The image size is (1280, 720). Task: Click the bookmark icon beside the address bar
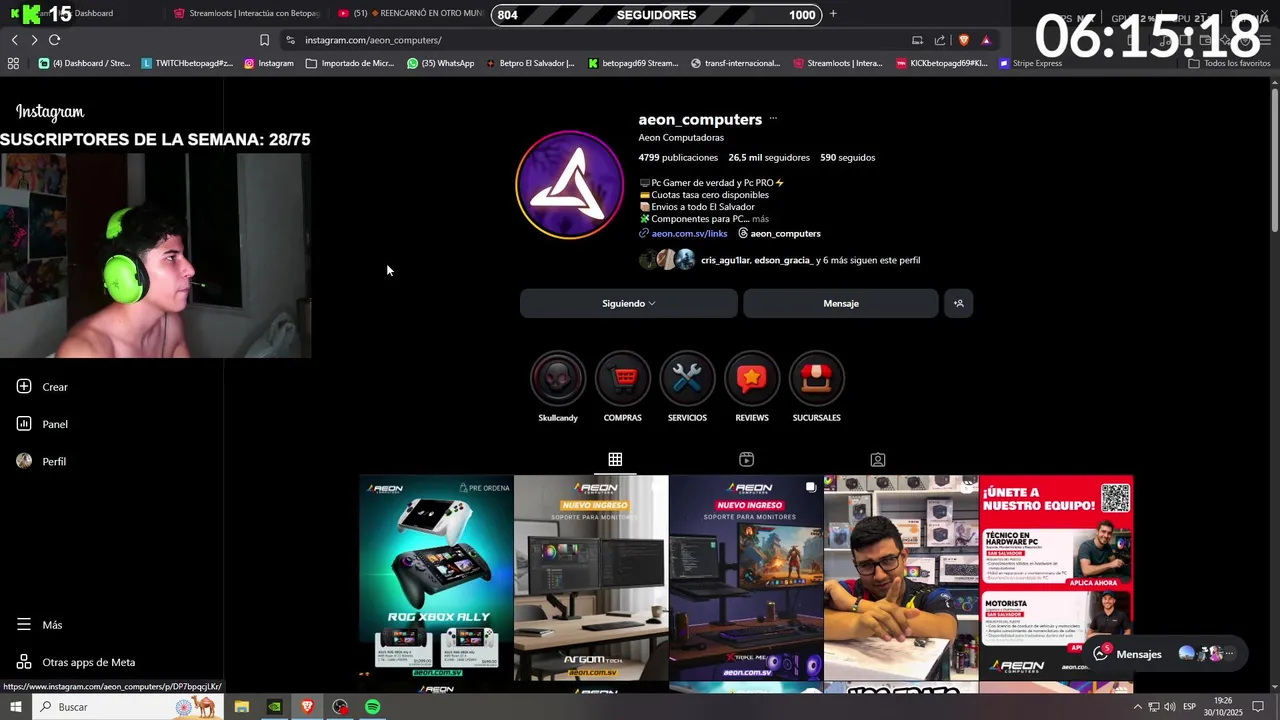[264, 40]
